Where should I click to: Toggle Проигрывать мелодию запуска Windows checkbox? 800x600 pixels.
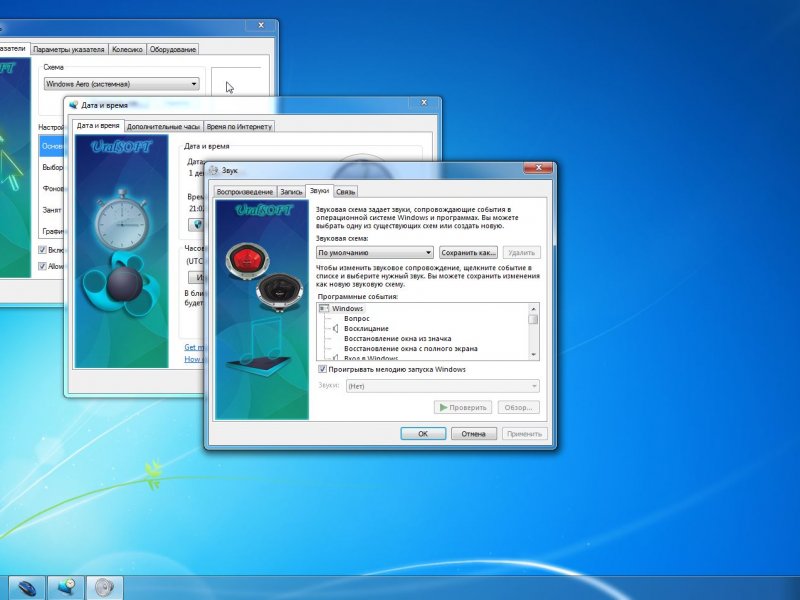point(322,369)
